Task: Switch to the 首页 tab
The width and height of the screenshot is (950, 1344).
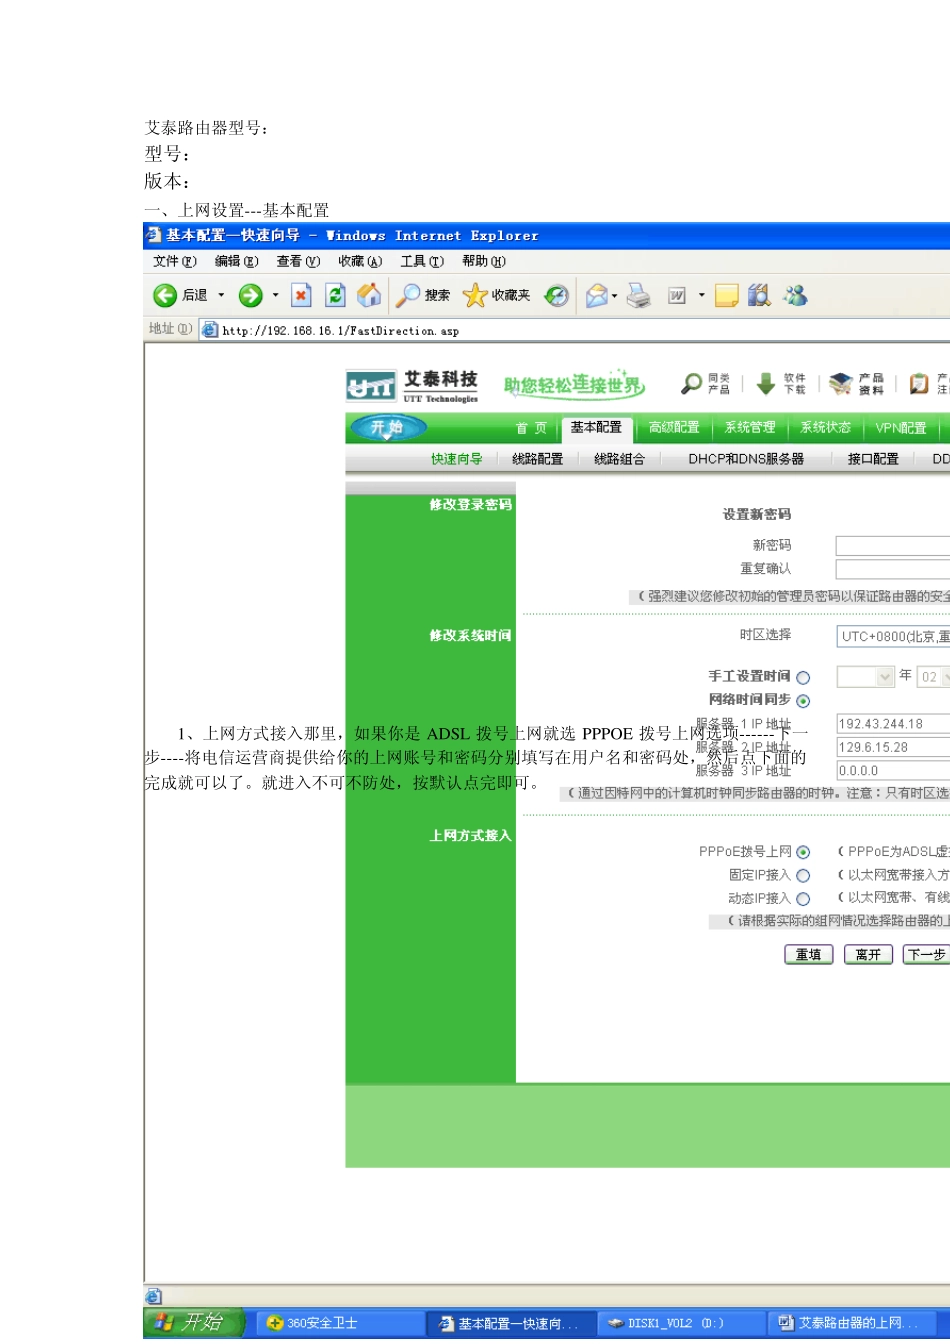Action: pos(531,428)
